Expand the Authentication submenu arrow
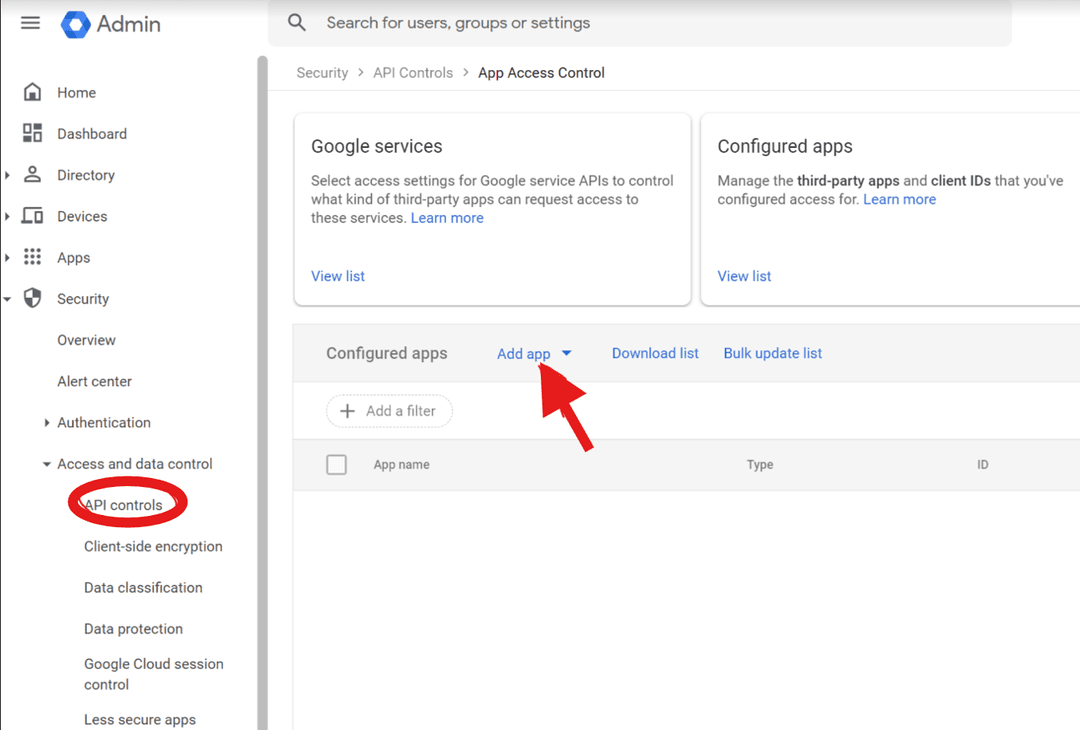Screen dimensions: 1080x730 (x=46, y=423)
